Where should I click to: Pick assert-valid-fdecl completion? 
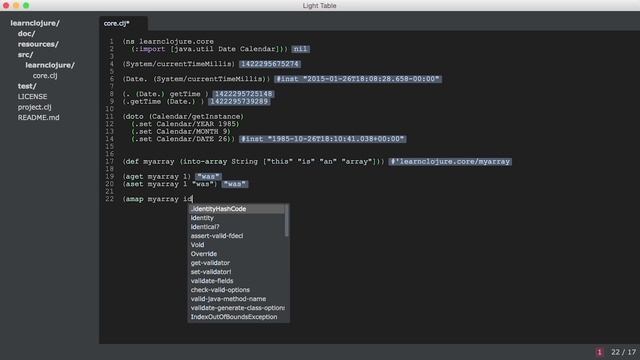coord(237,236)
